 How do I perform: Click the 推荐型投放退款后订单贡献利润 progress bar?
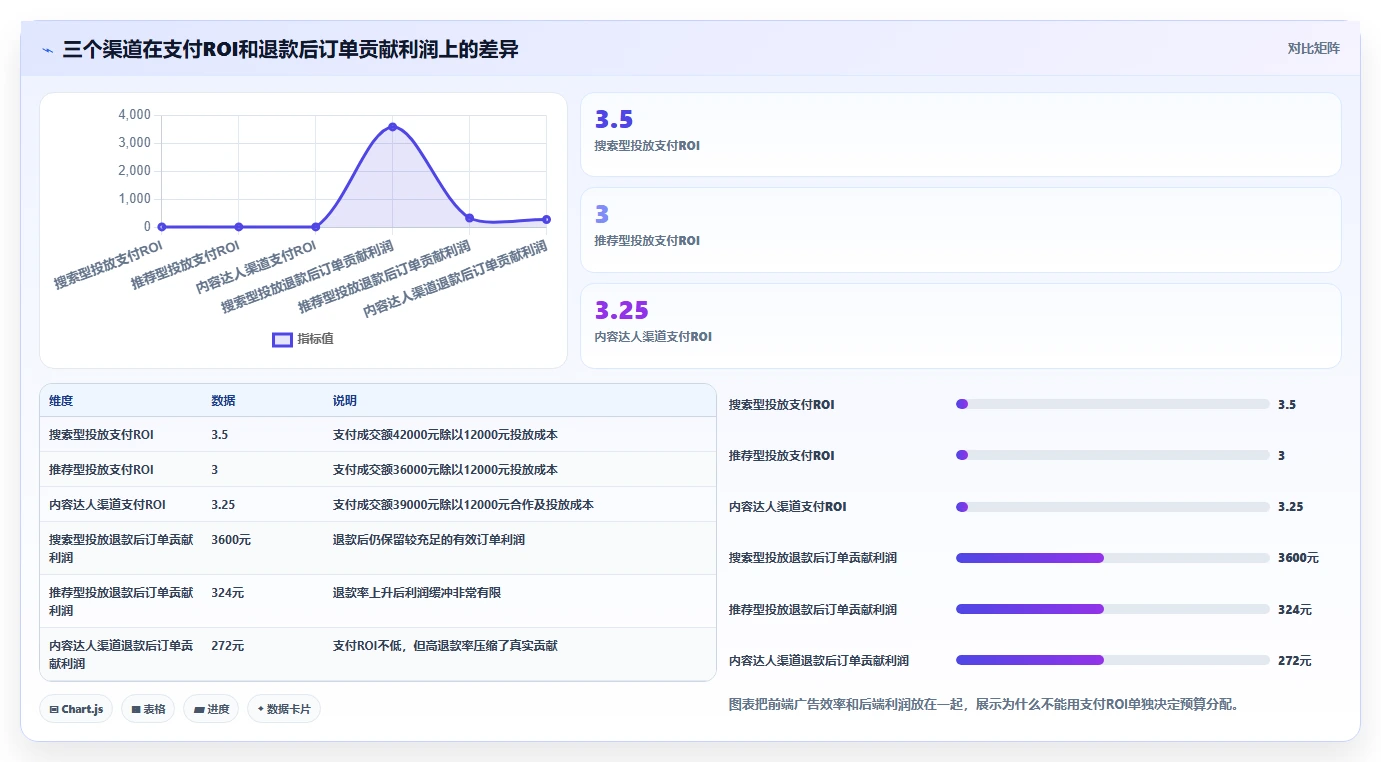pos(1112,609)
